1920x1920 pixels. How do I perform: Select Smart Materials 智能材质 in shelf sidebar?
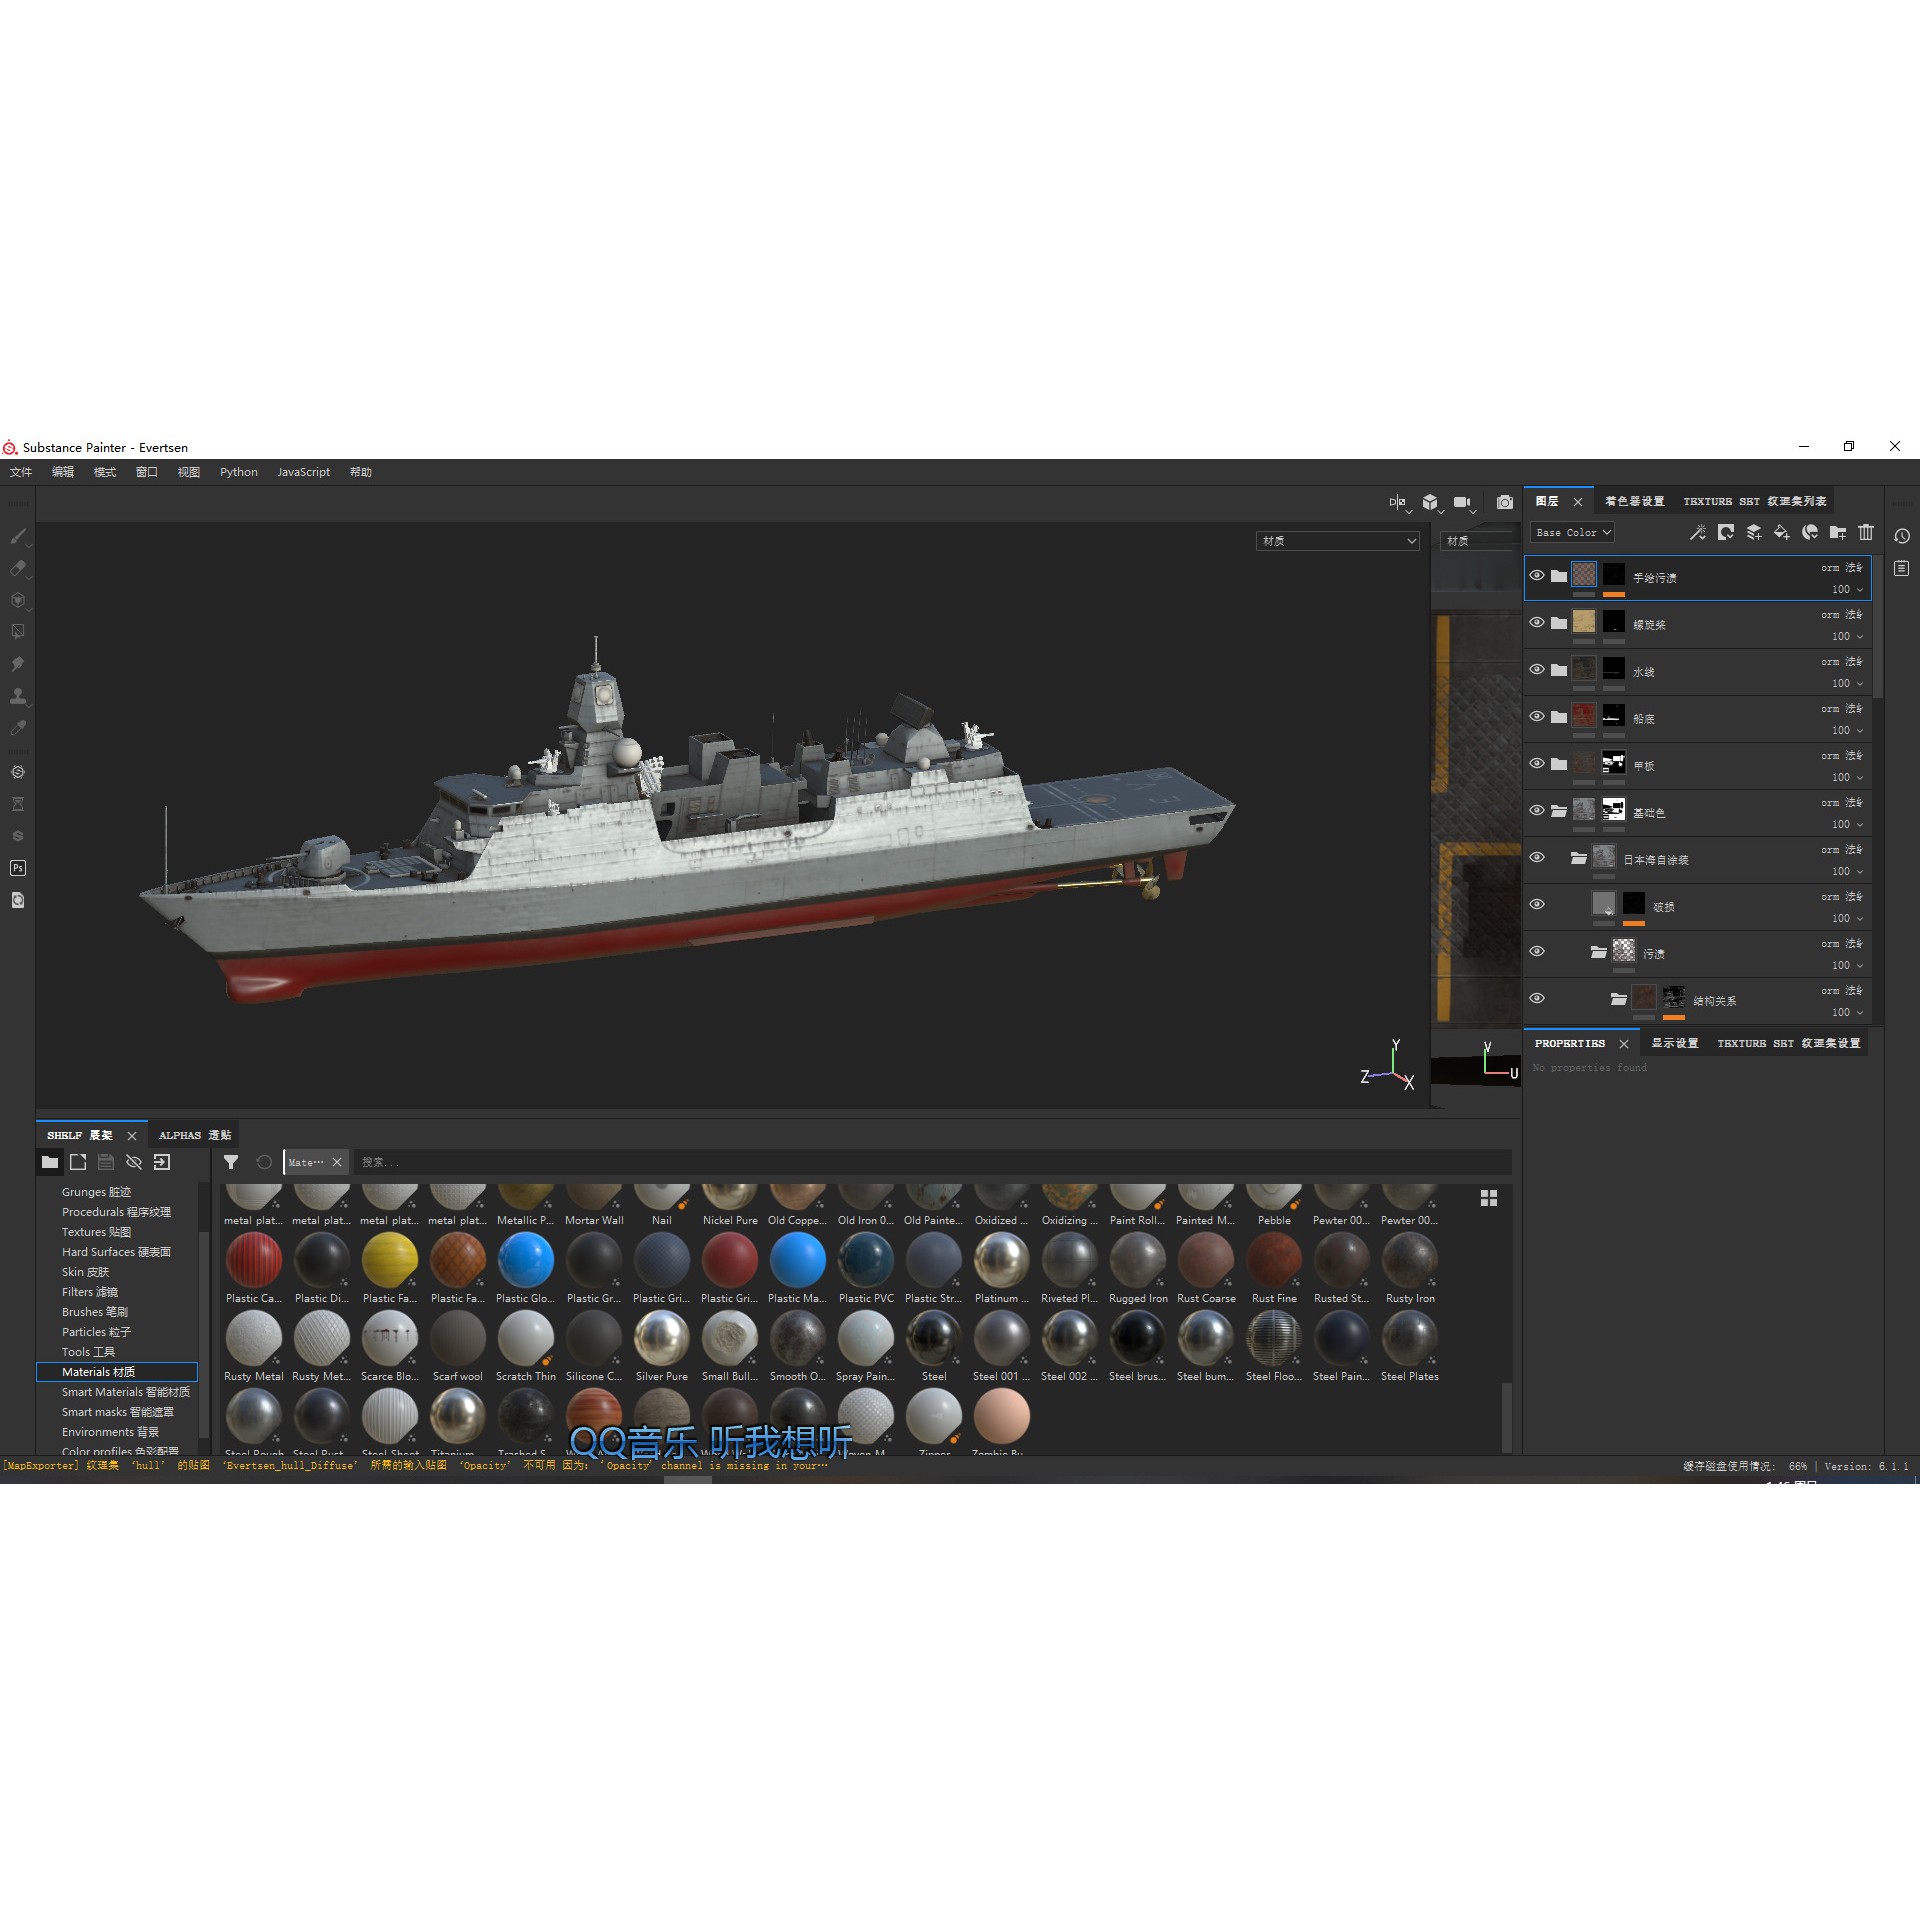(126, 1392)
